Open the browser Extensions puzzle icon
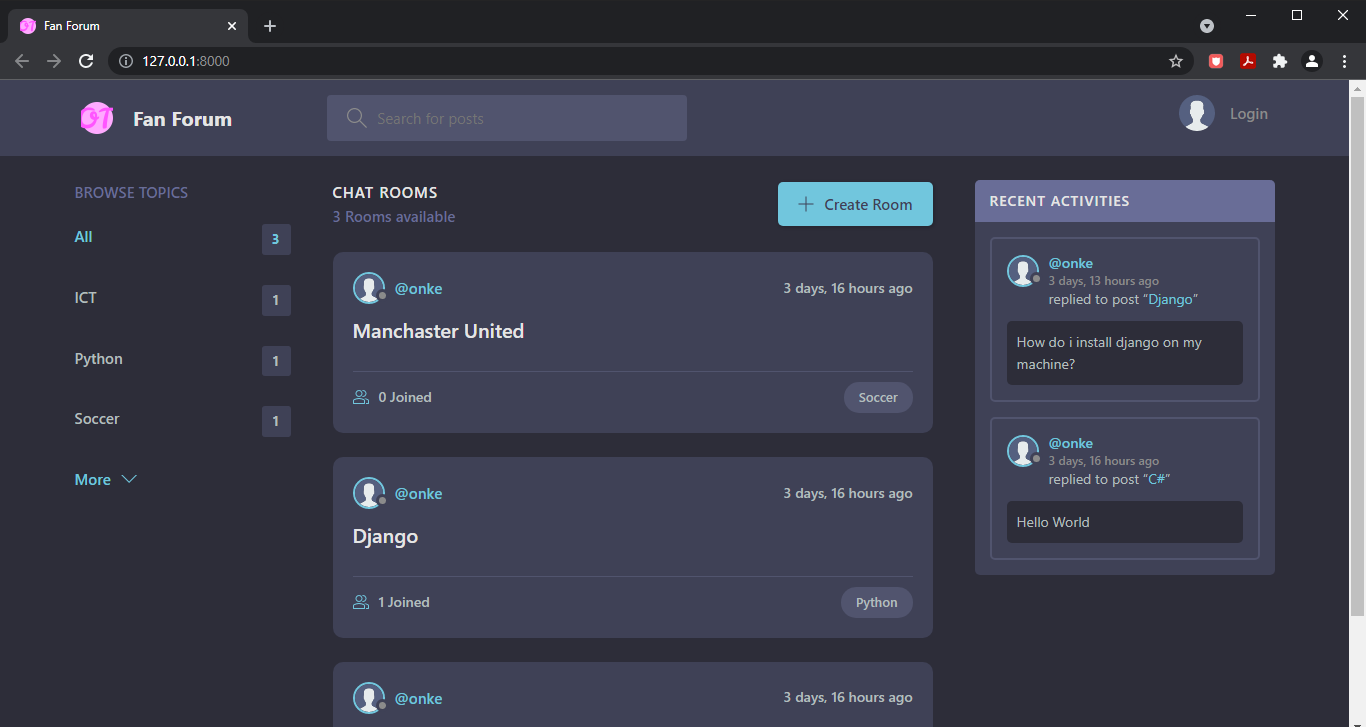Image resolution: width=1366 pixels, height=727 pixels. 1279,61
